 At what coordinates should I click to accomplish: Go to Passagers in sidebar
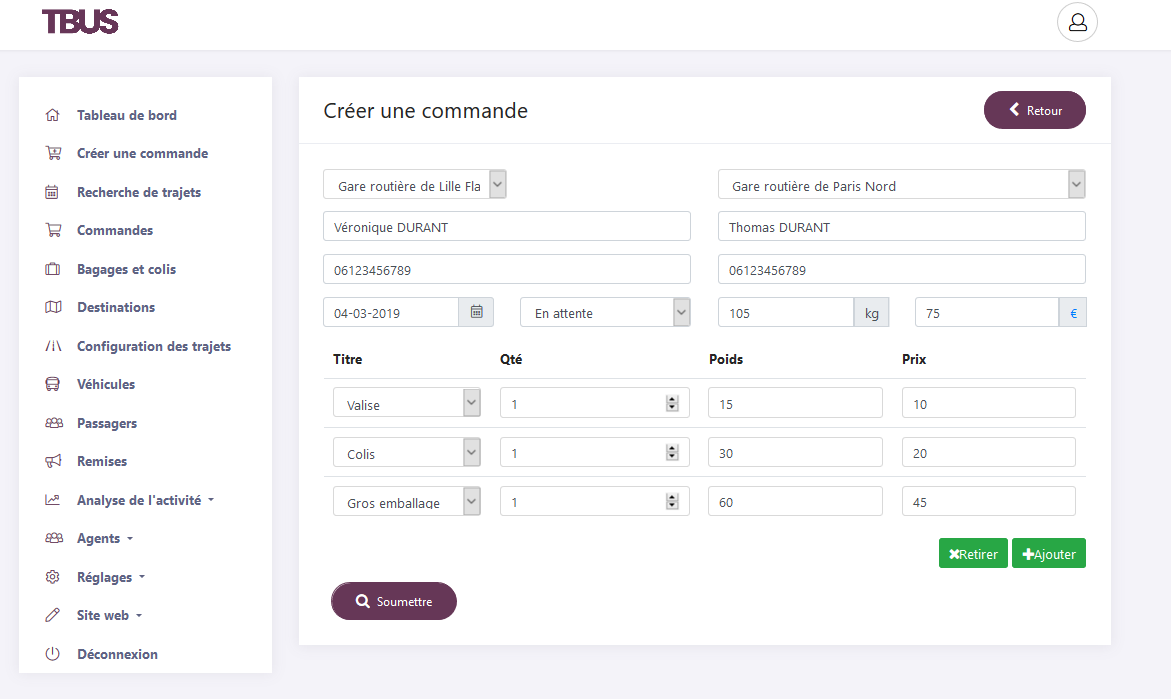106,423
